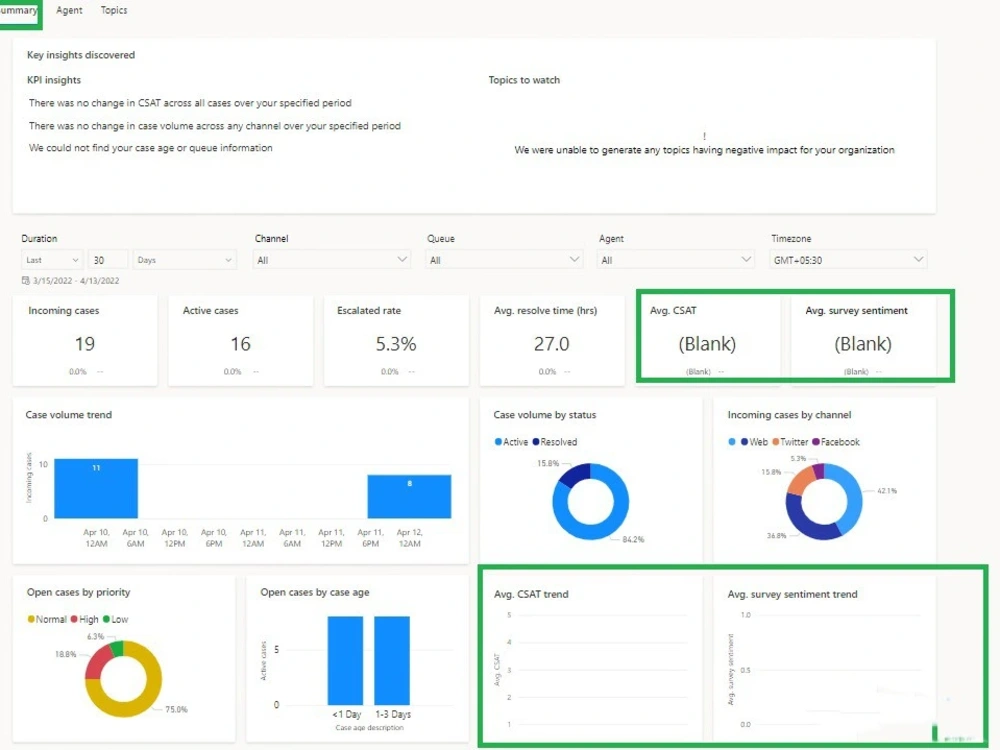This screenshot has height=750, width=1000.
Task: Open the Duration 'Last' dropdown
Action: click(x=52, y=260)
